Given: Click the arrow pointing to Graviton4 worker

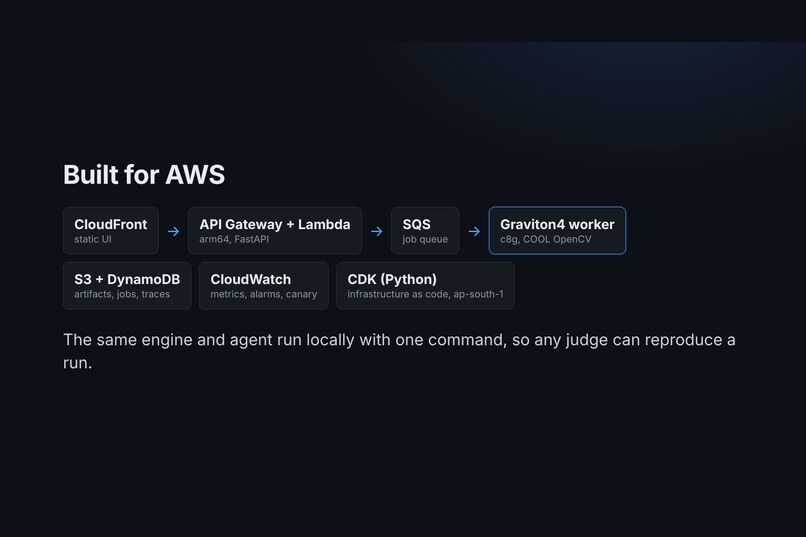Looking at the screenshot, I should [474, 231].
